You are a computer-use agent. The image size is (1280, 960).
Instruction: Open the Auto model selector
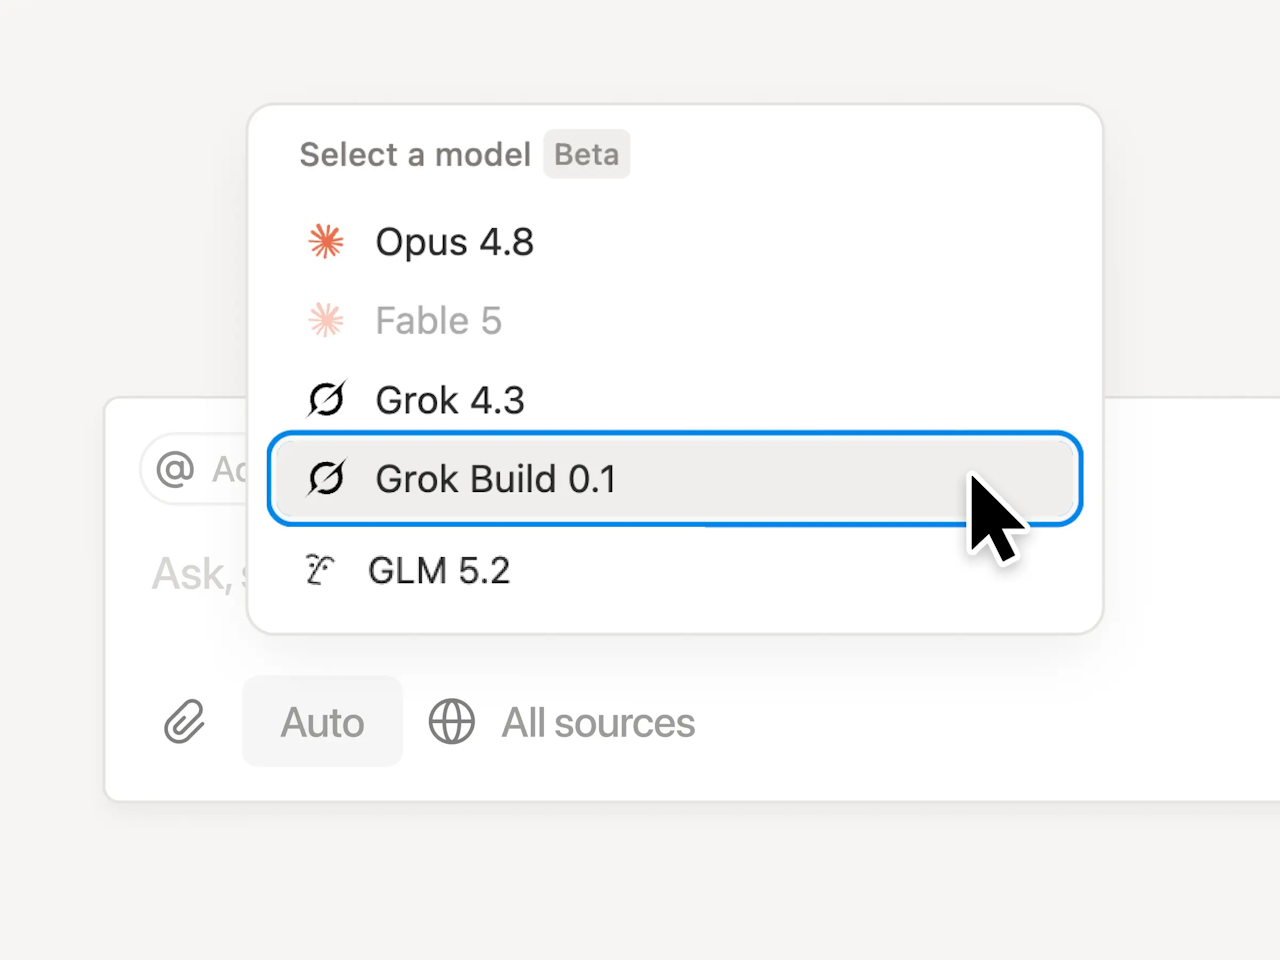coord(322,722)
